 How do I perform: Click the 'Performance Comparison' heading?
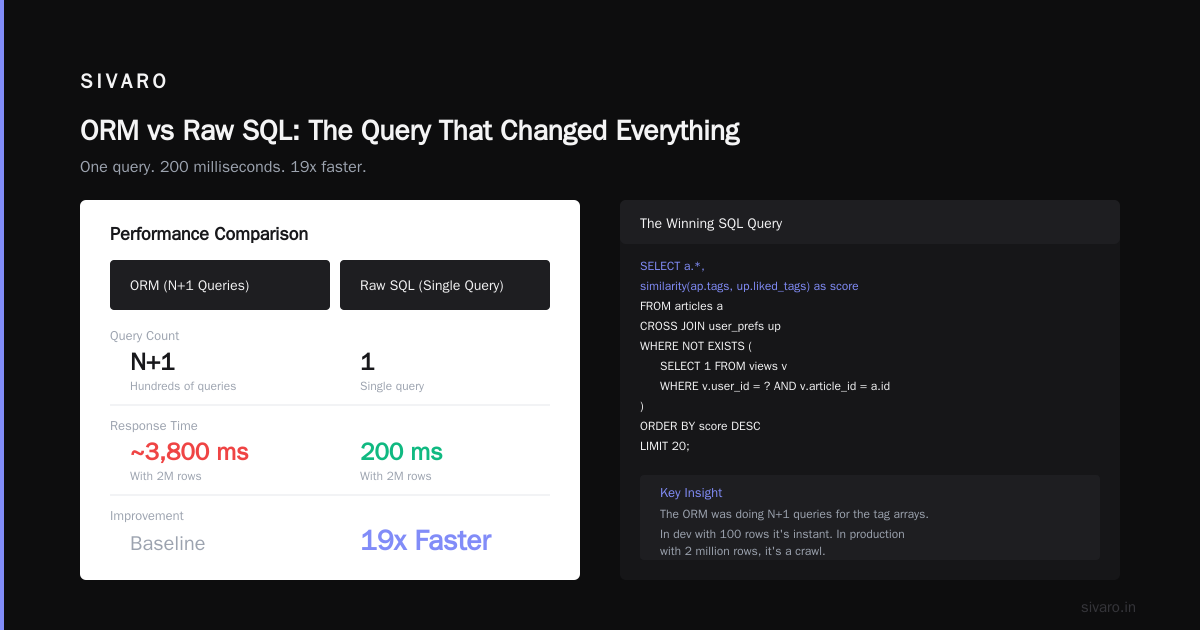point(209,234)
